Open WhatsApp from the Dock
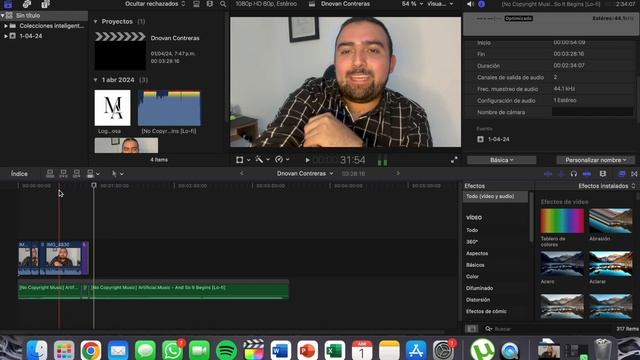 pyautogui.click(x=172, y=350)
